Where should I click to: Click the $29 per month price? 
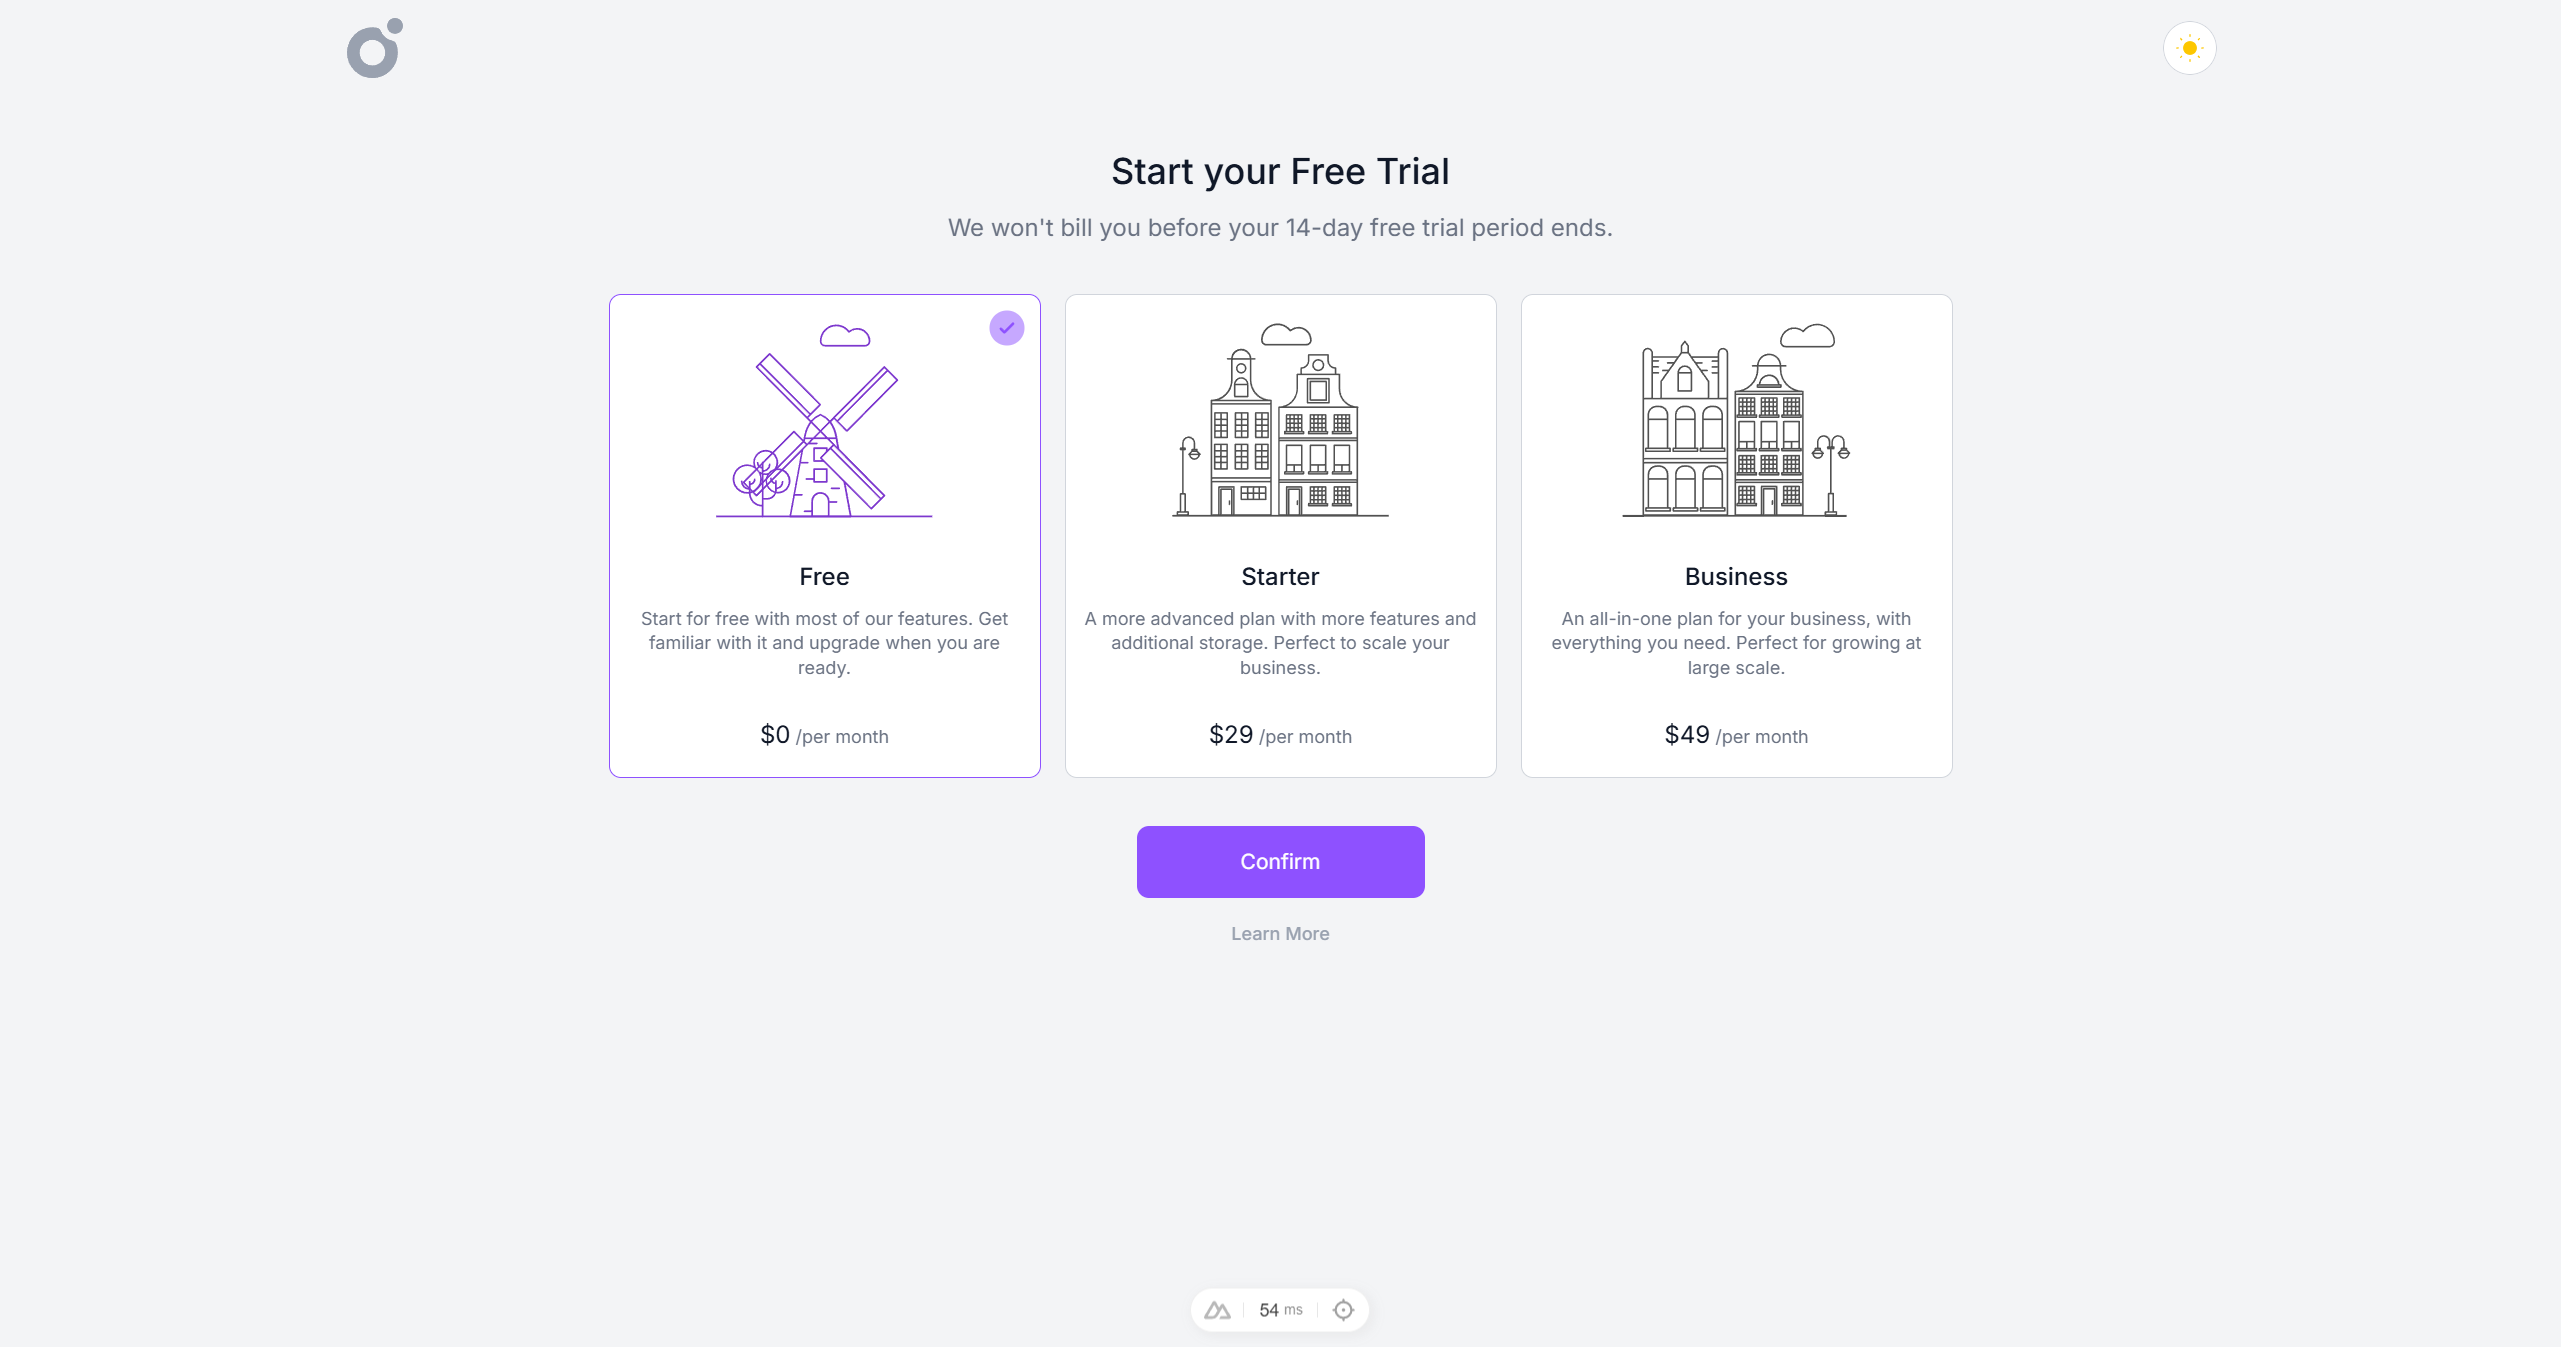pos(1280,736)
